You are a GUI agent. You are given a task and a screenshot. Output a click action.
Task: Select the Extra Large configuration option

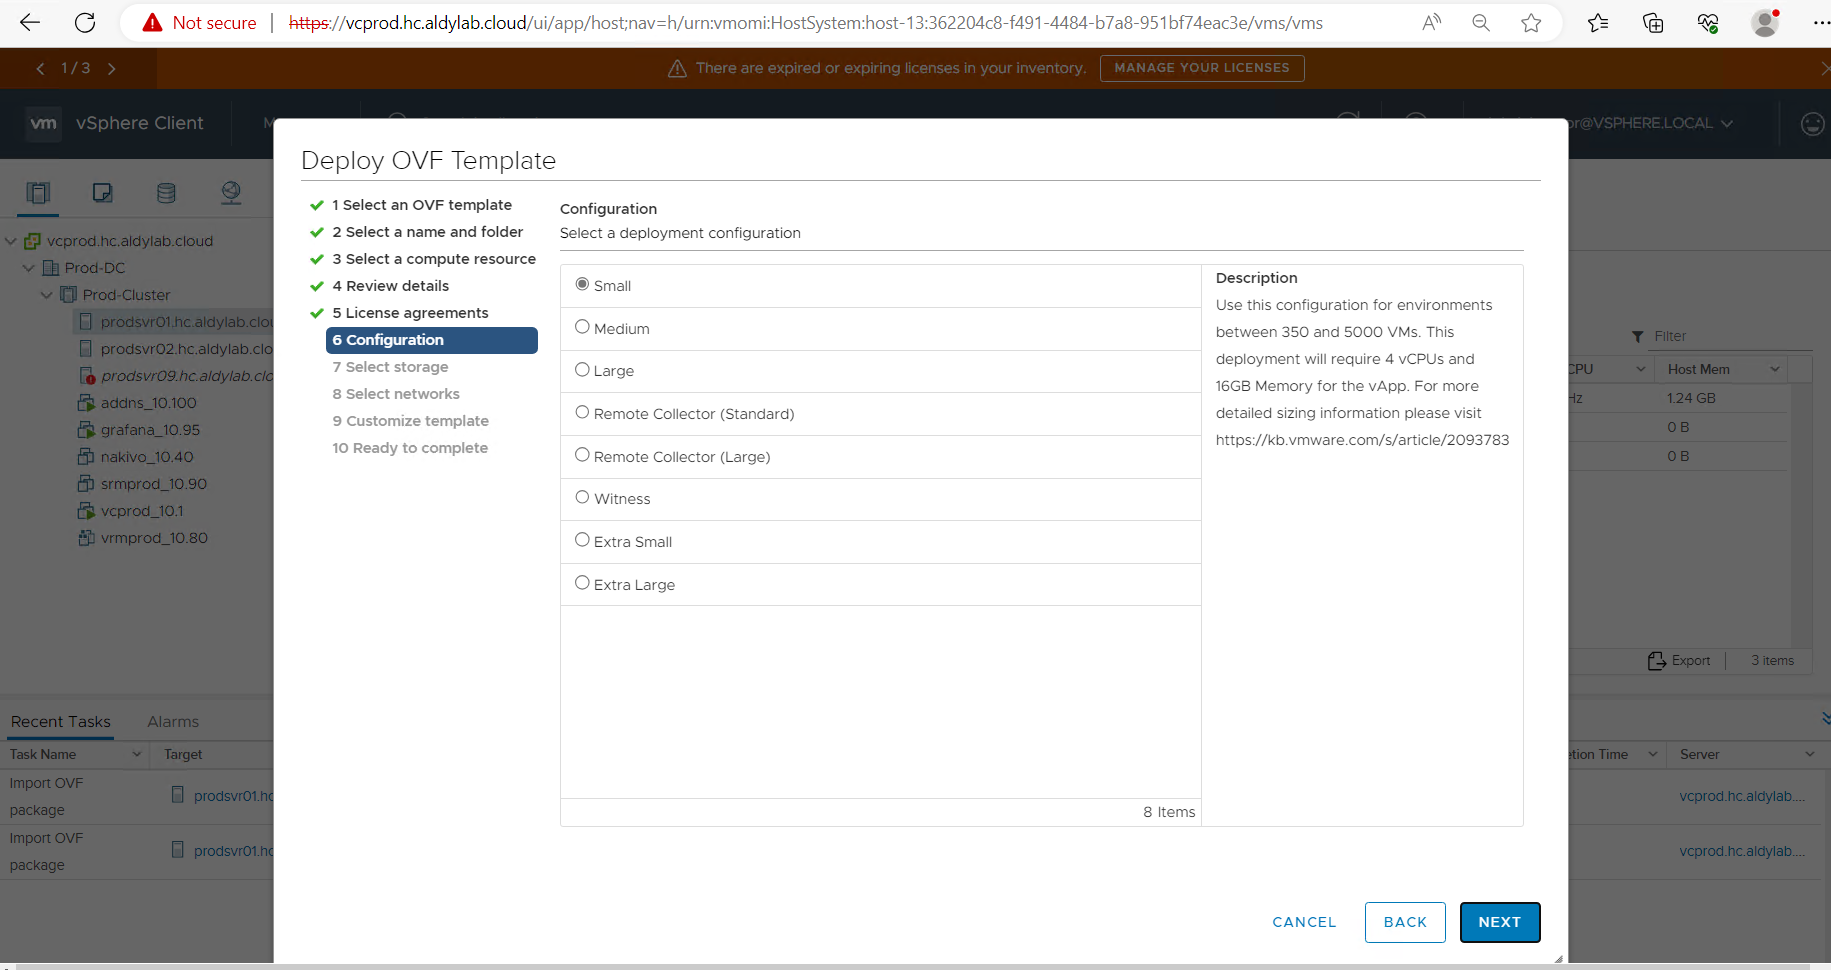tap(582, 583)
